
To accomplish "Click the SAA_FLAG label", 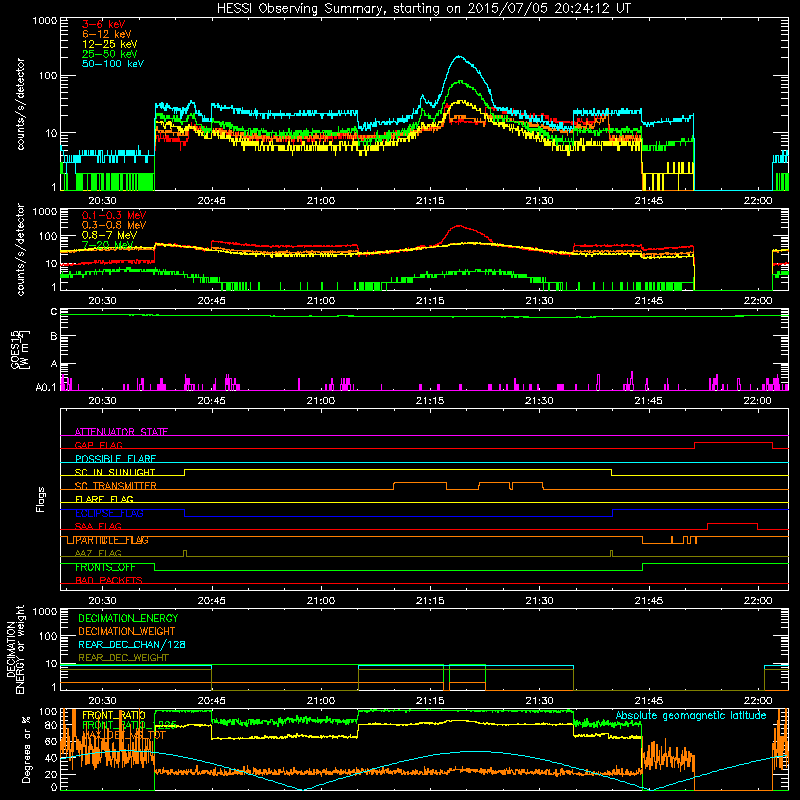I will coord(98,526).
